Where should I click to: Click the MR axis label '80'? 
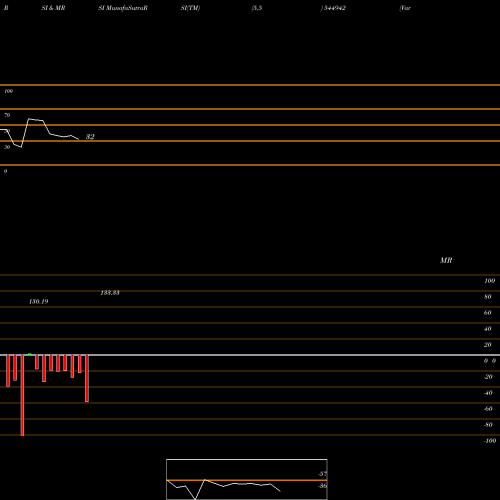click(488, 297)
